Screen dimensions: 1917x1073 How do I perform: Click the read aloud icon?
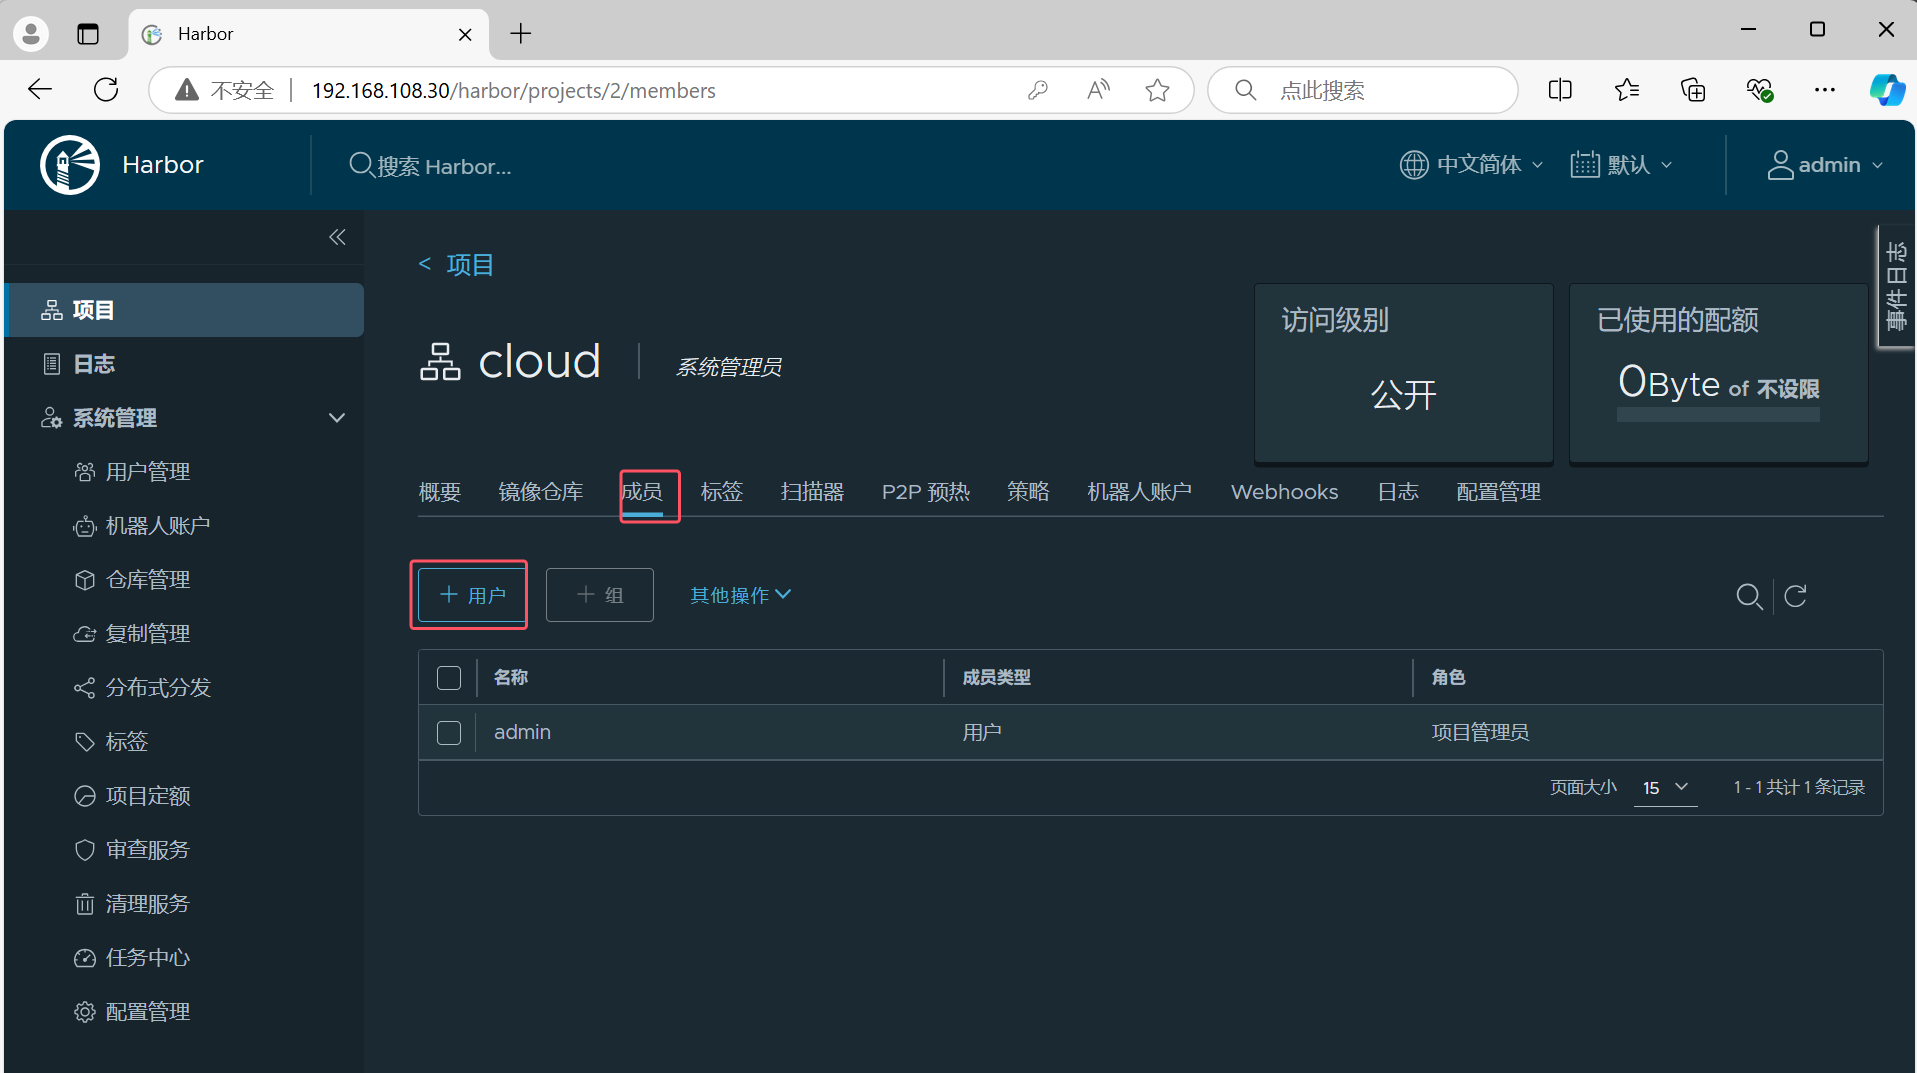pos(1098,90)
